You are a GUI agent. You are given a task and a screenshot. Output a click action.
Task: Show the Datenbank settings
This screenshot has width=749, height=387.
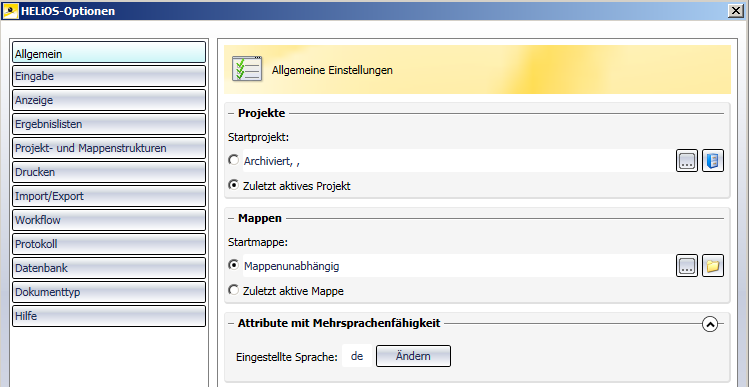click(x=109, y=268)
